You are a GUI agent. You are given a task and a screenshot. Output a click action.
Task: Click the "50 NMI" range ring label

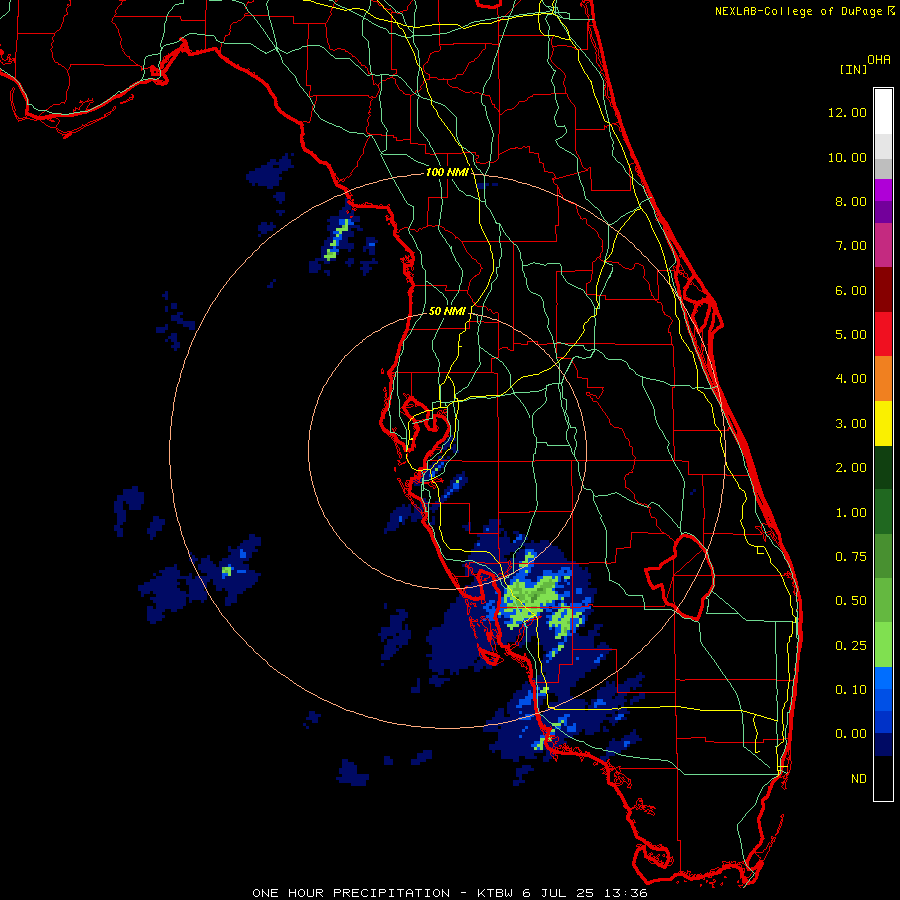point(447,311)
